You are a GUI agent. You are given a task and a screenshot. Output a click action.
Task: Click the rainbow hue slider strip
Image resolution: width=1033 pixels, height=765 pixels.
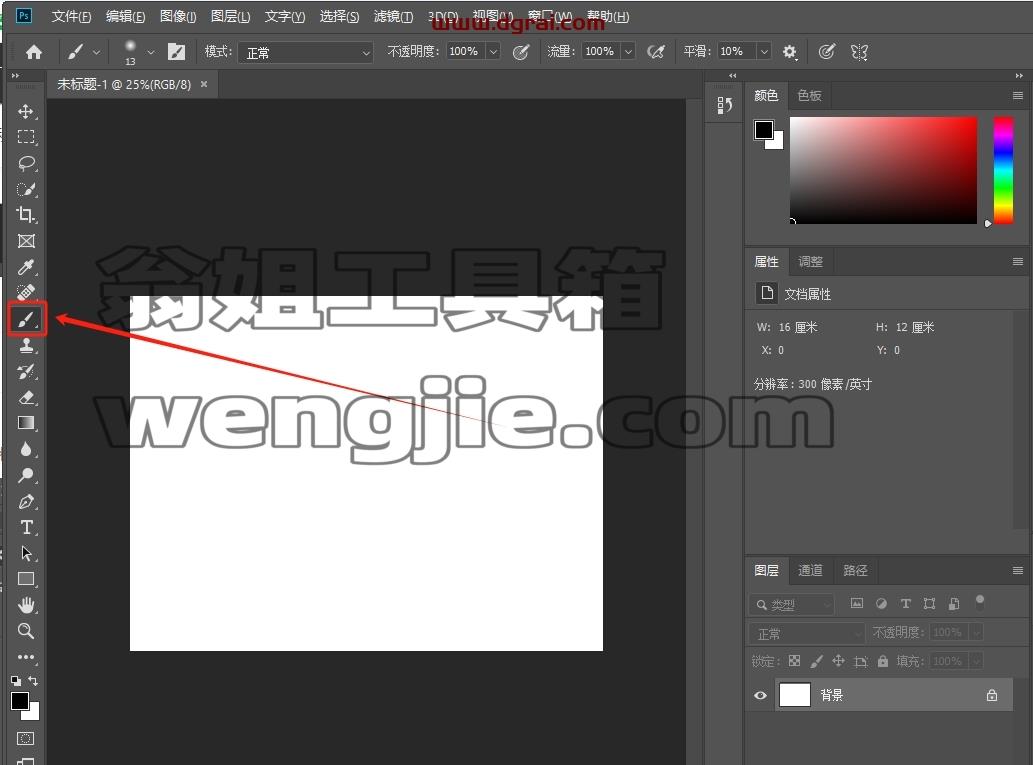[1003, 170]
